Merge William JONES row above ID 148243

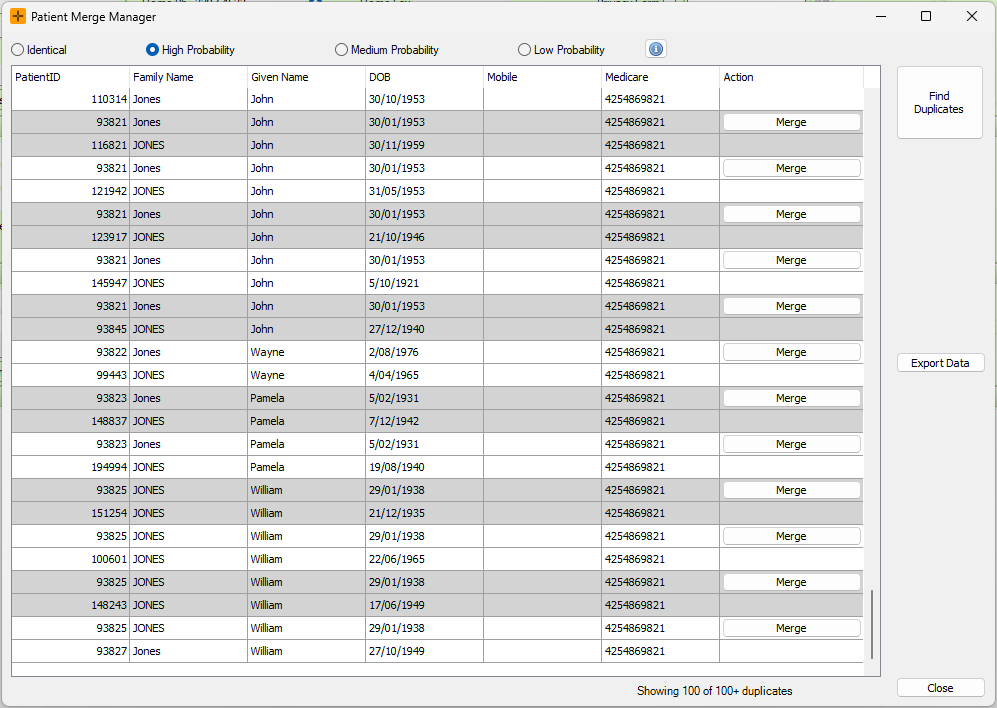point(791,582)
